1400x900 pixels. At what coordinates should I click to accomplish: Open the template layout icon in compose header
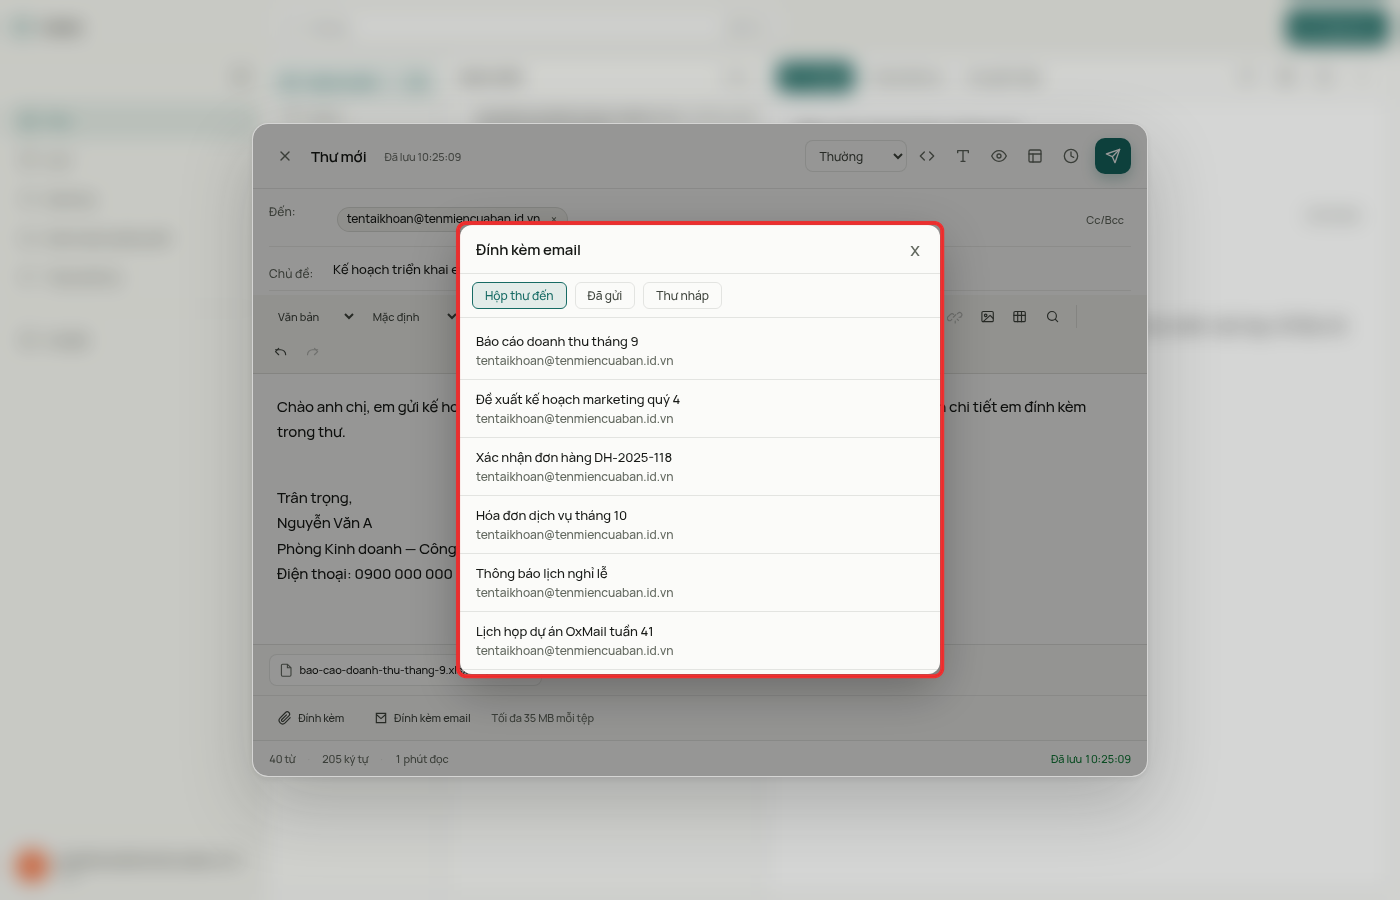(x=1035, y=156)
